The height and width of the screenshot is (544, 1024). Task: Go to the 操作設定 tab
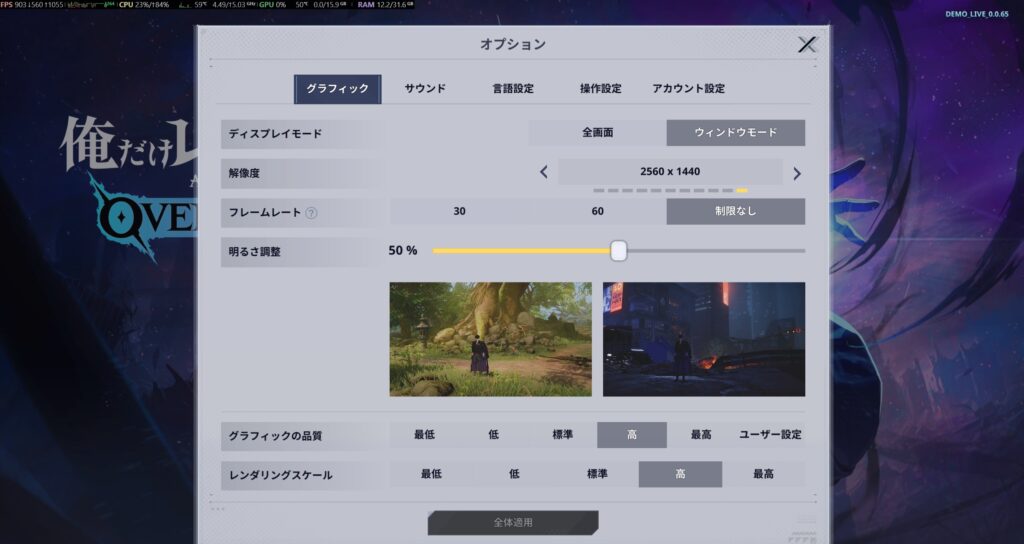coord(601,89)
